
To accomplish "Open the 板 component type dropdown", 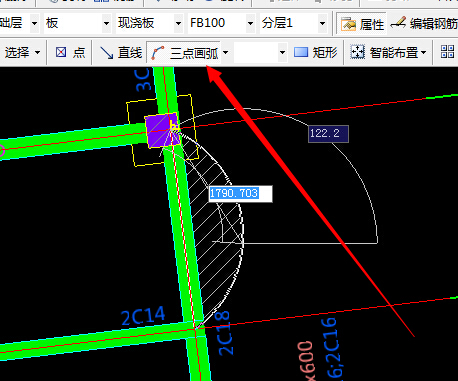I will coord(106,23).
